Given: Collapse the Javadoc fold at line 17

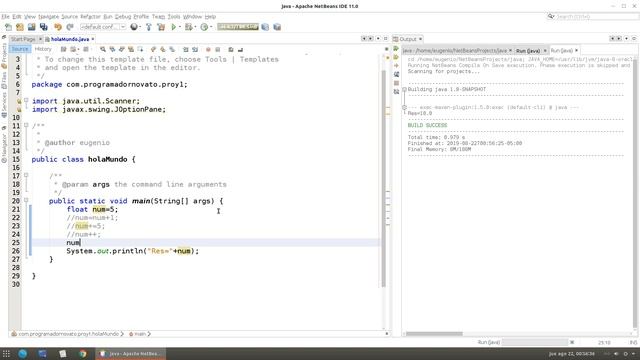Looking at the screenshot, I should pos(26,176).
